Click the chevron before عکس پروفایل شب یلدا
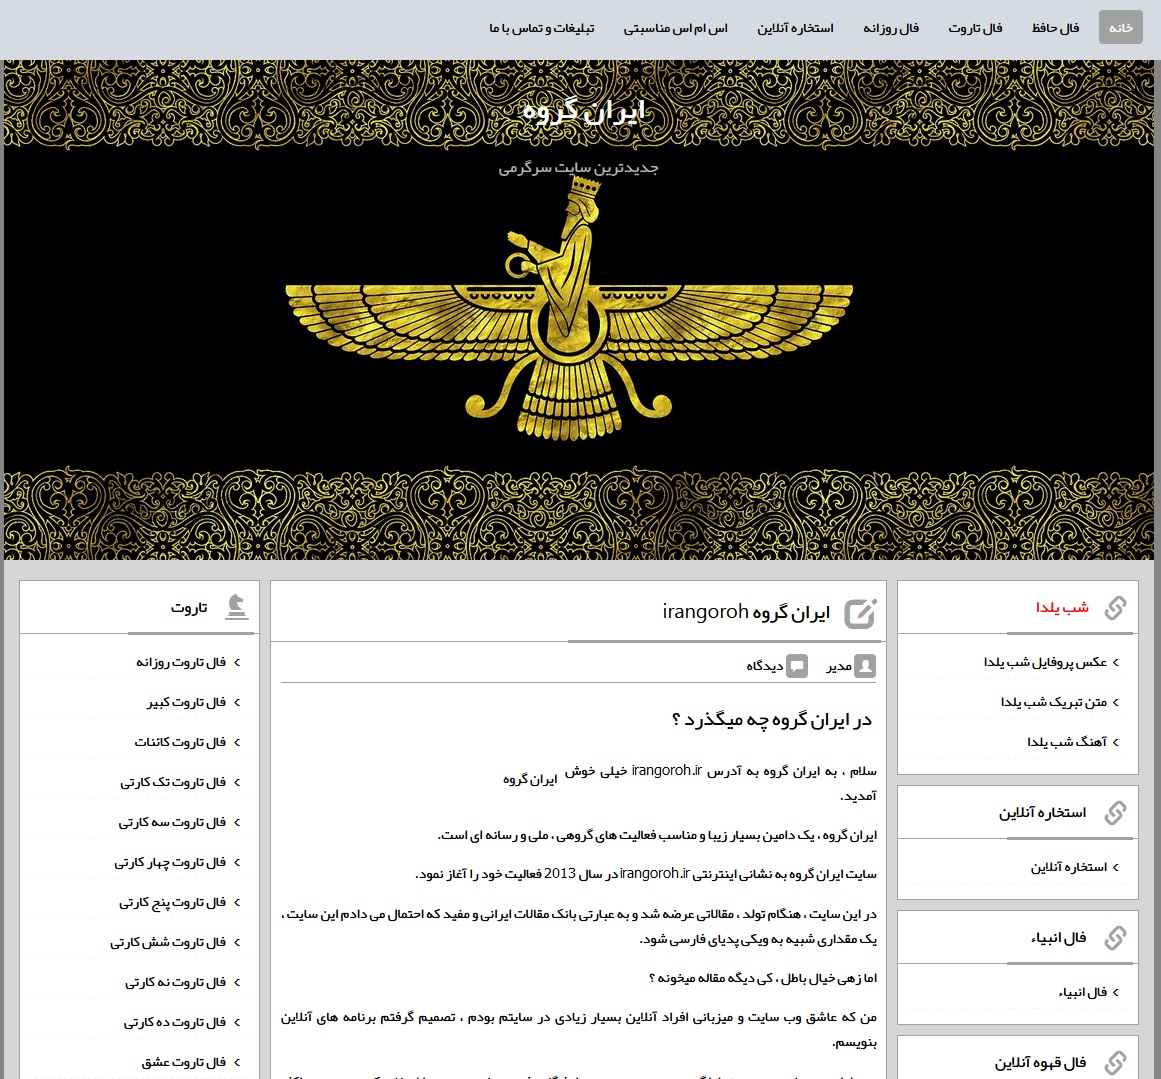 coord(1116,663)
